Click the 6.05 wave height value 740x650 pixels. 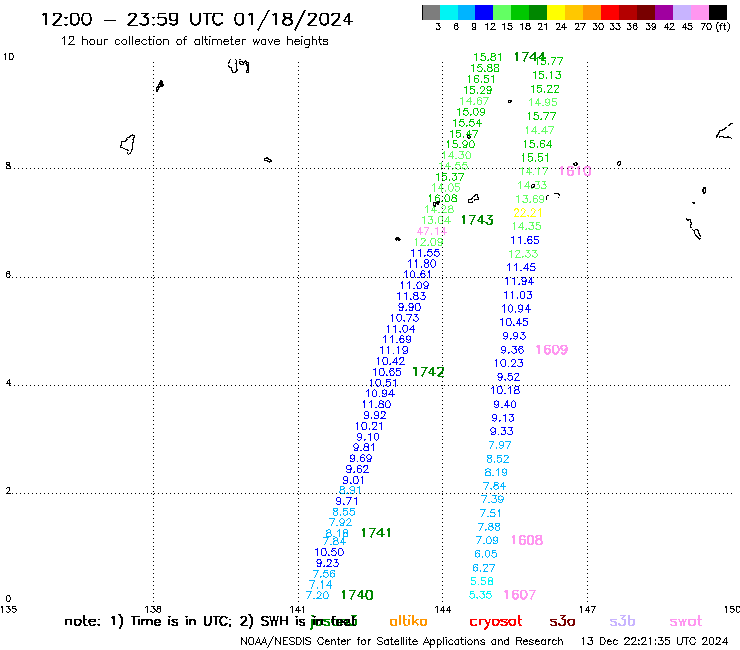click(x=486, y=554)
